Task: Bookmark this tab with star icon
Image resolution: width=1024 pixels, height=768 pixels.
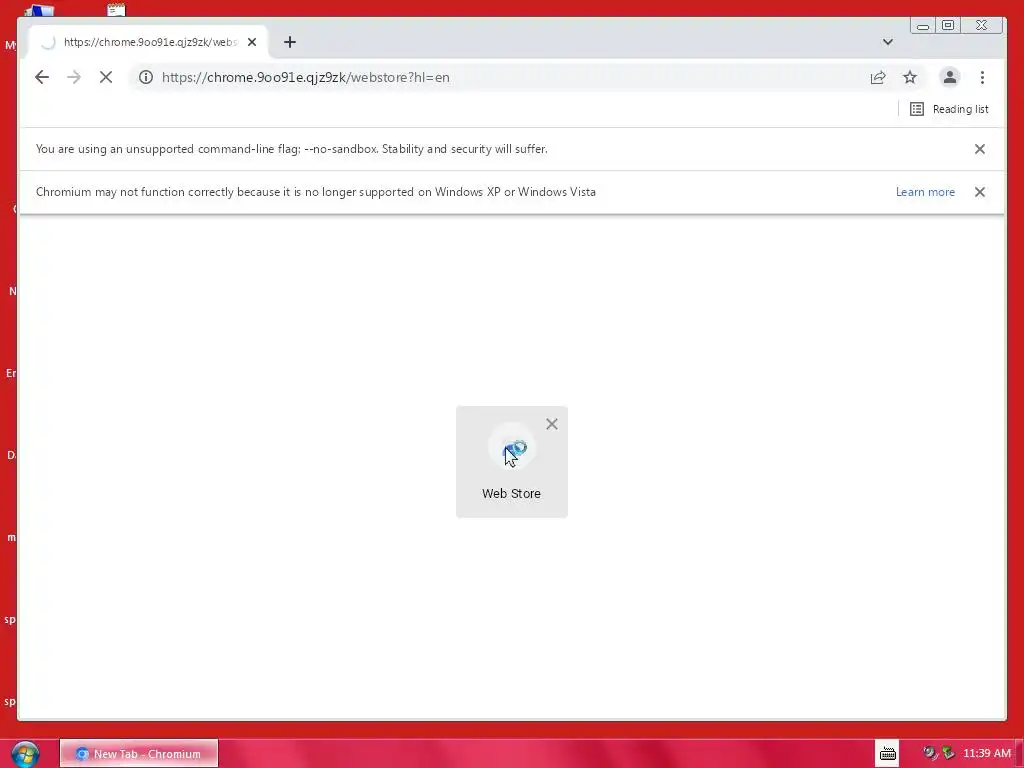Action: [x=910, y=77]
